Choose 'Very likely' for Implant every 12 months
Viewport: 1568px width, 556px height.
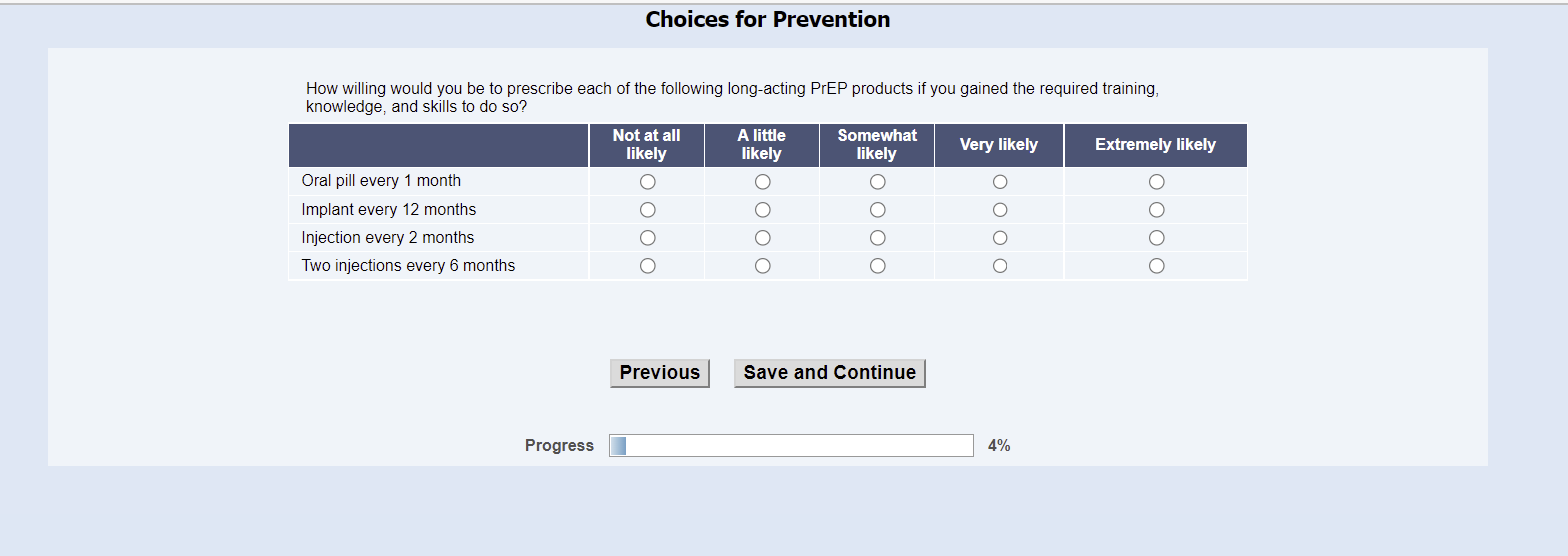[x=999, y=210]
